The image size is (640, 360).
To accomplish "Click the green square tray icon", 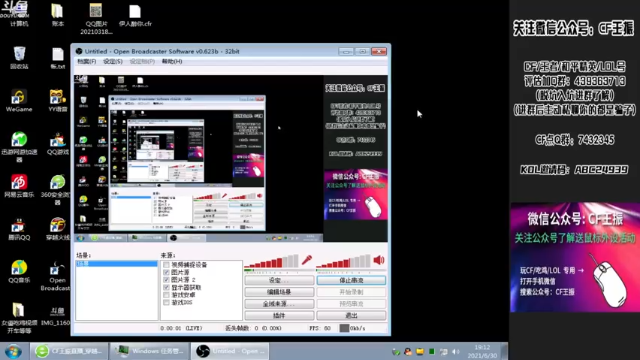I will pos(432,351).
